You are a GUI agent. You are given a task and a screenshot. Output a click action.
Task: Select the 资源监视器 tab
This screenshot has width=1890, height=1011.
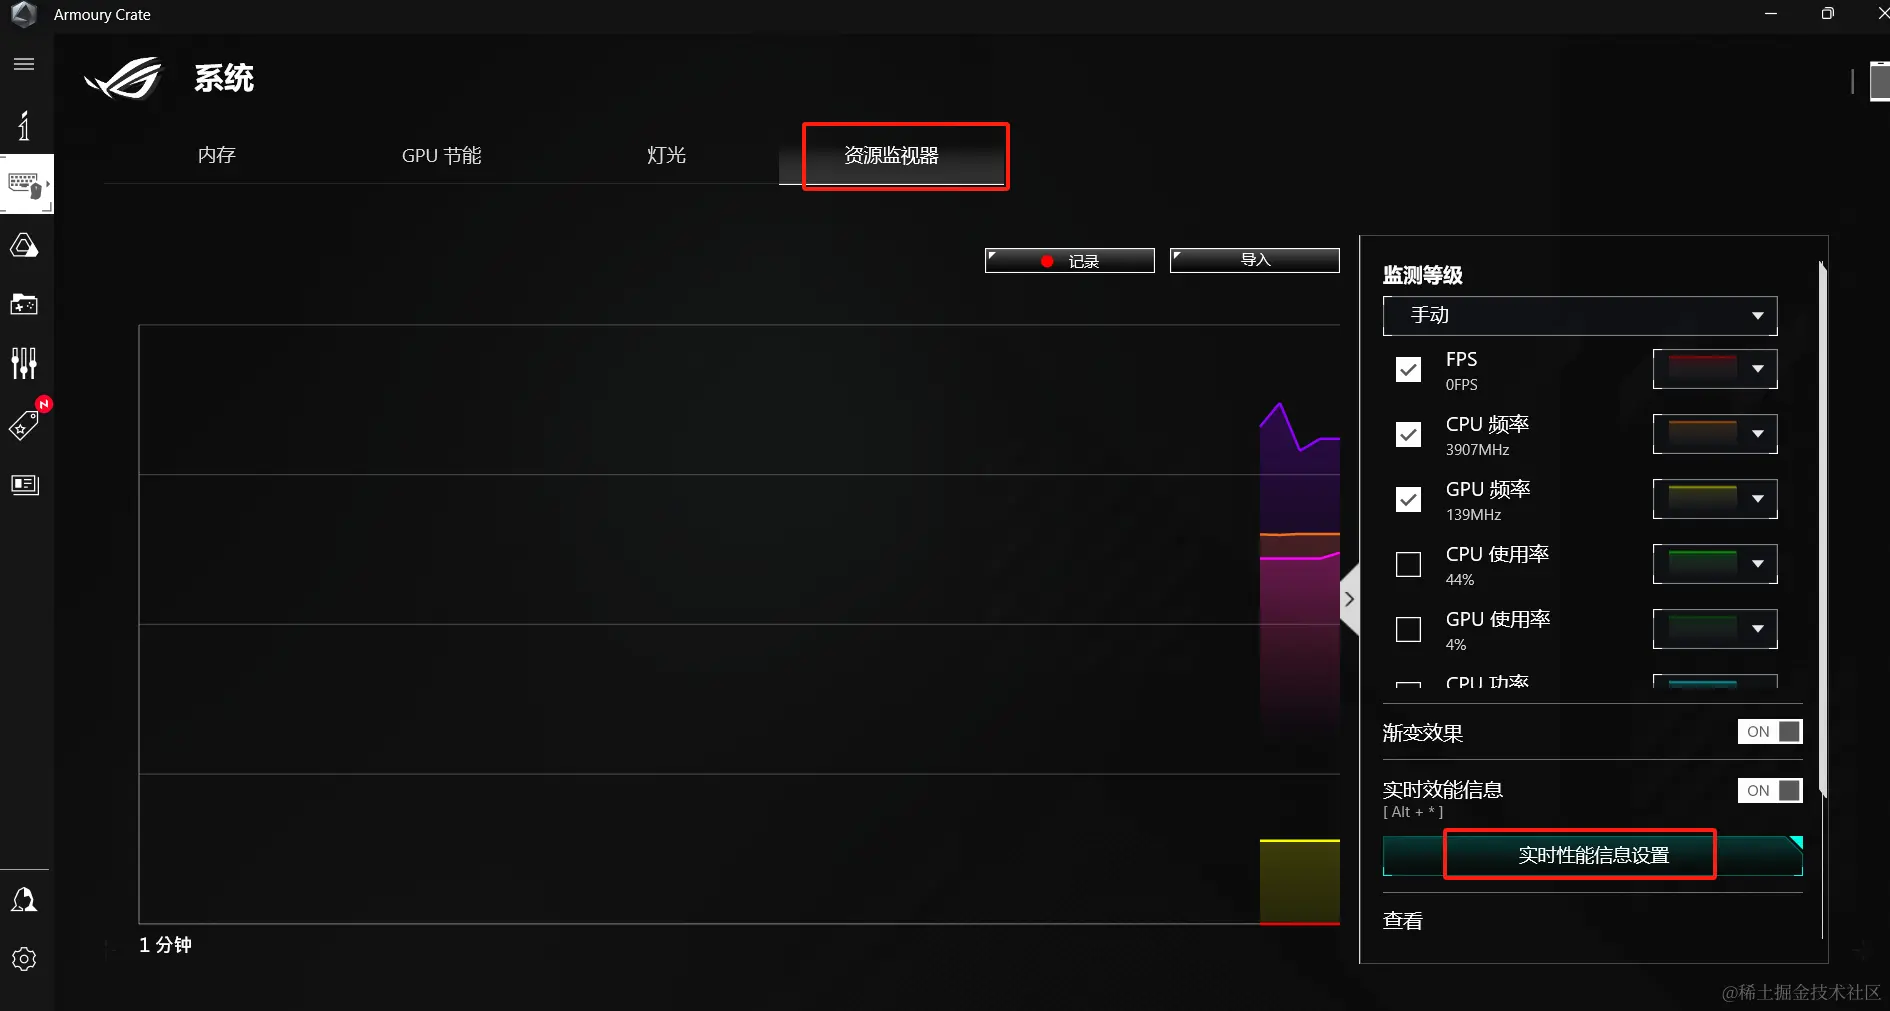(892, 155)
